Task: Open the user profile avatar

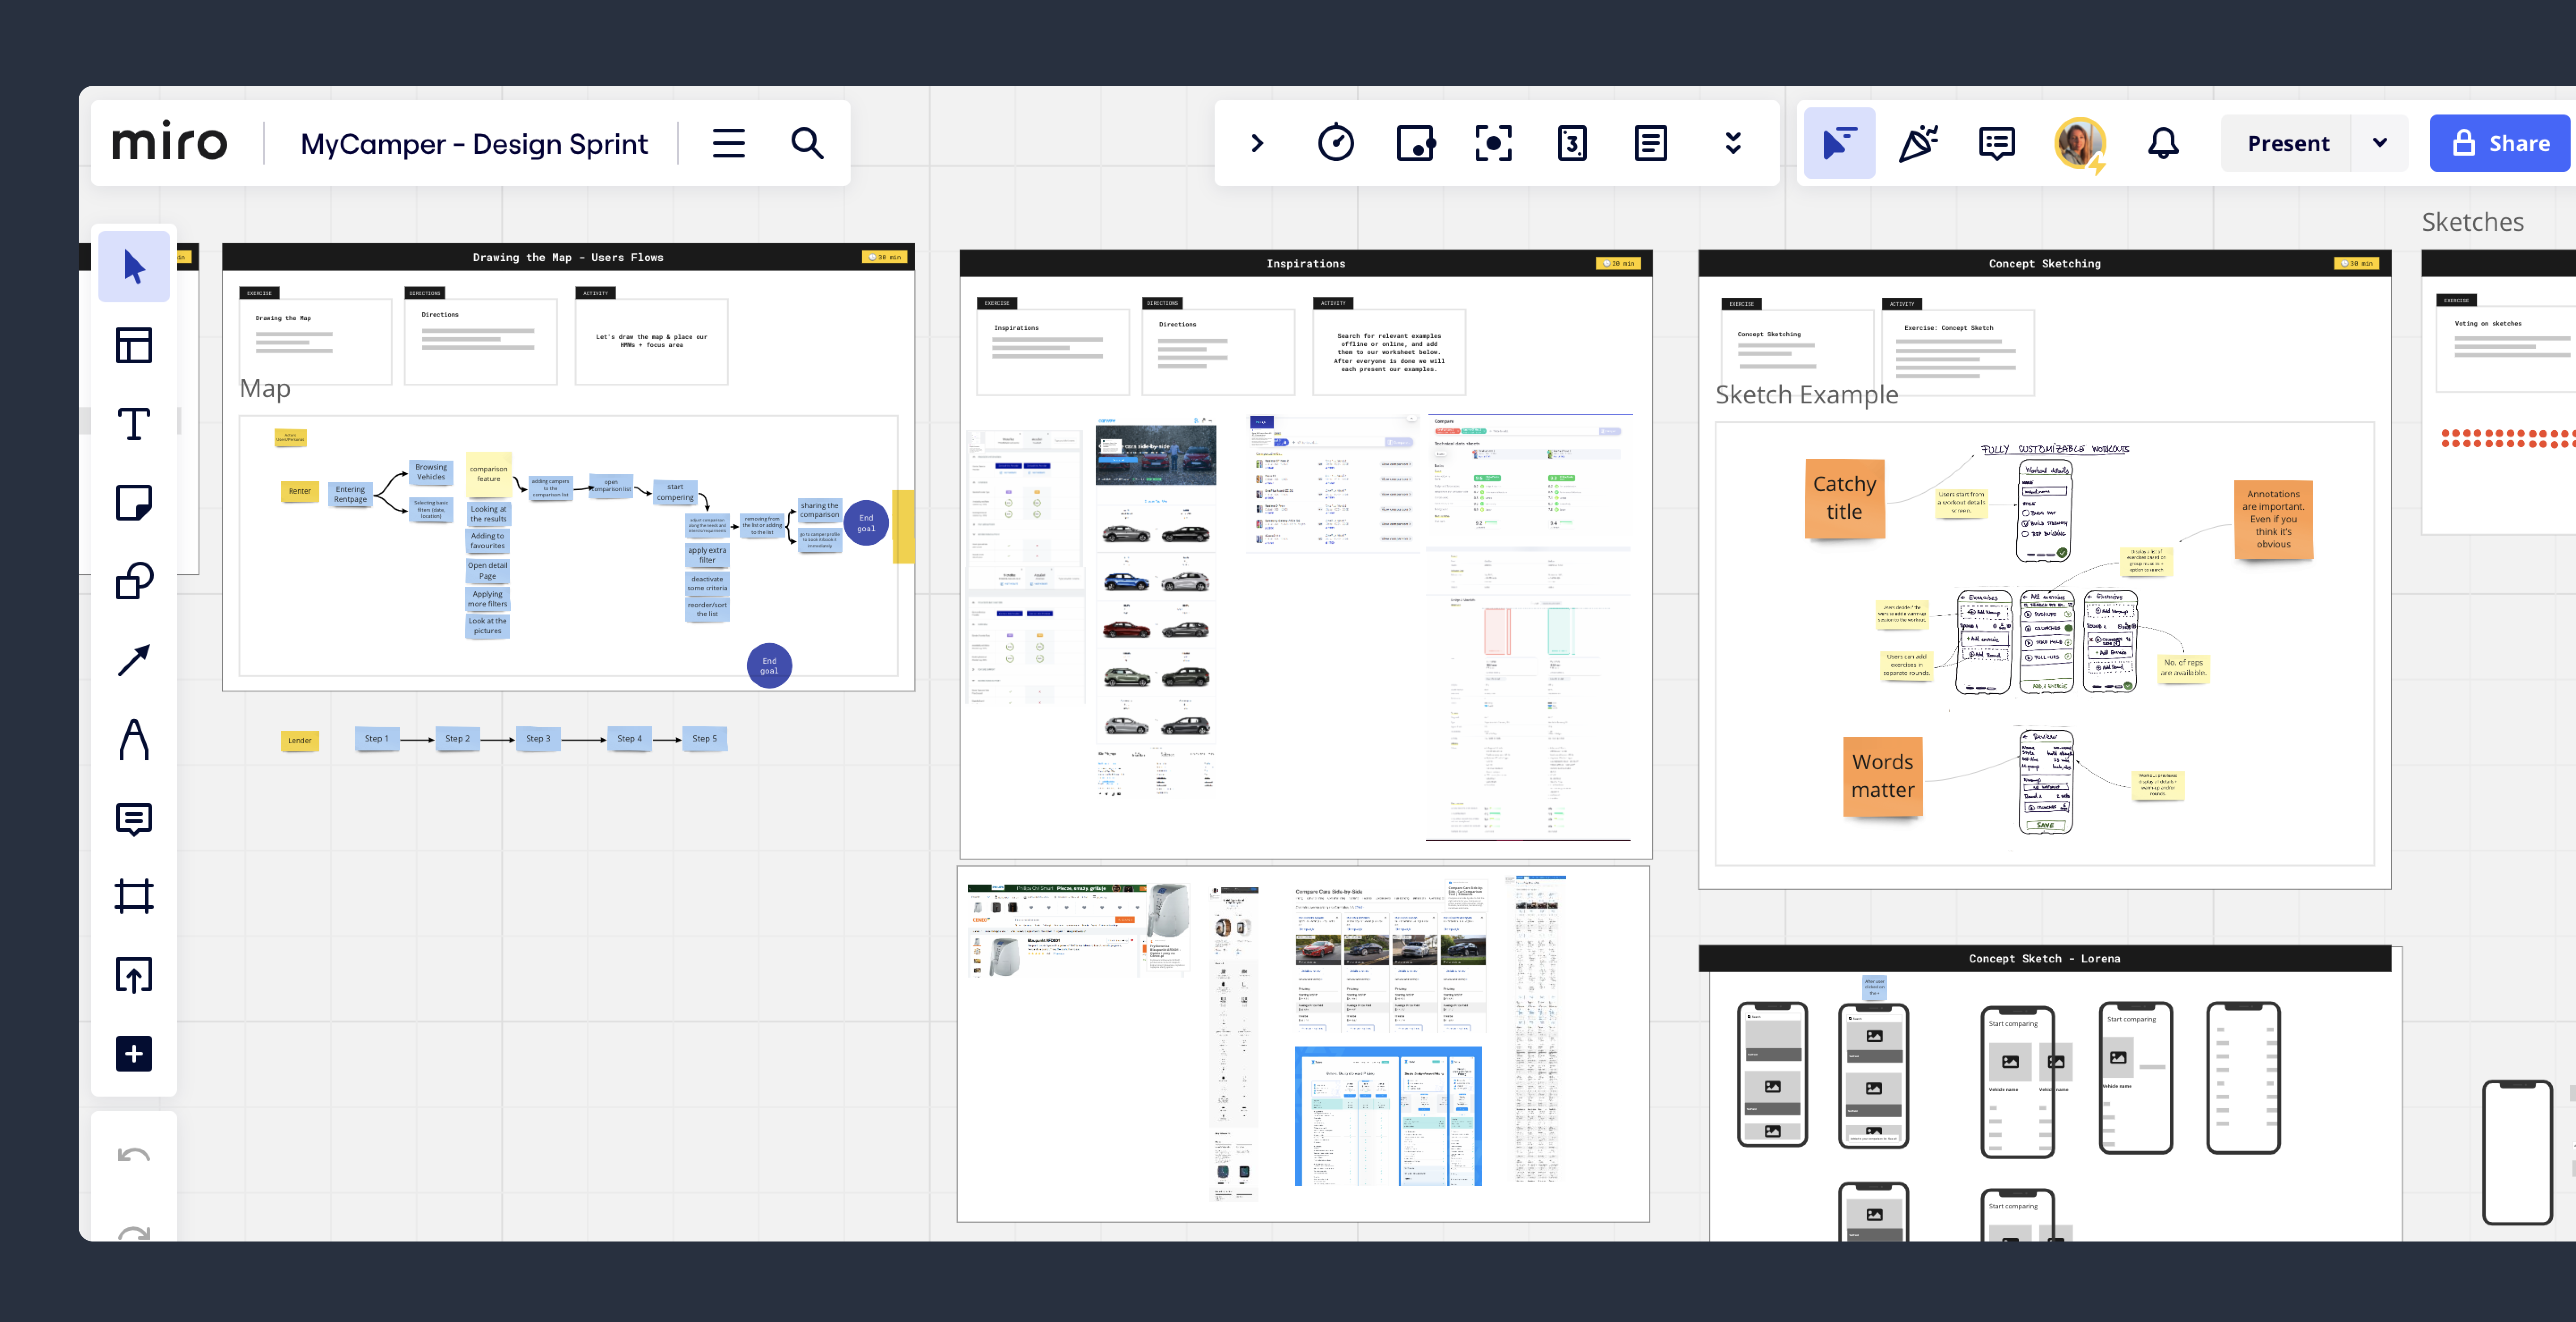Action: click(2080, 143)
